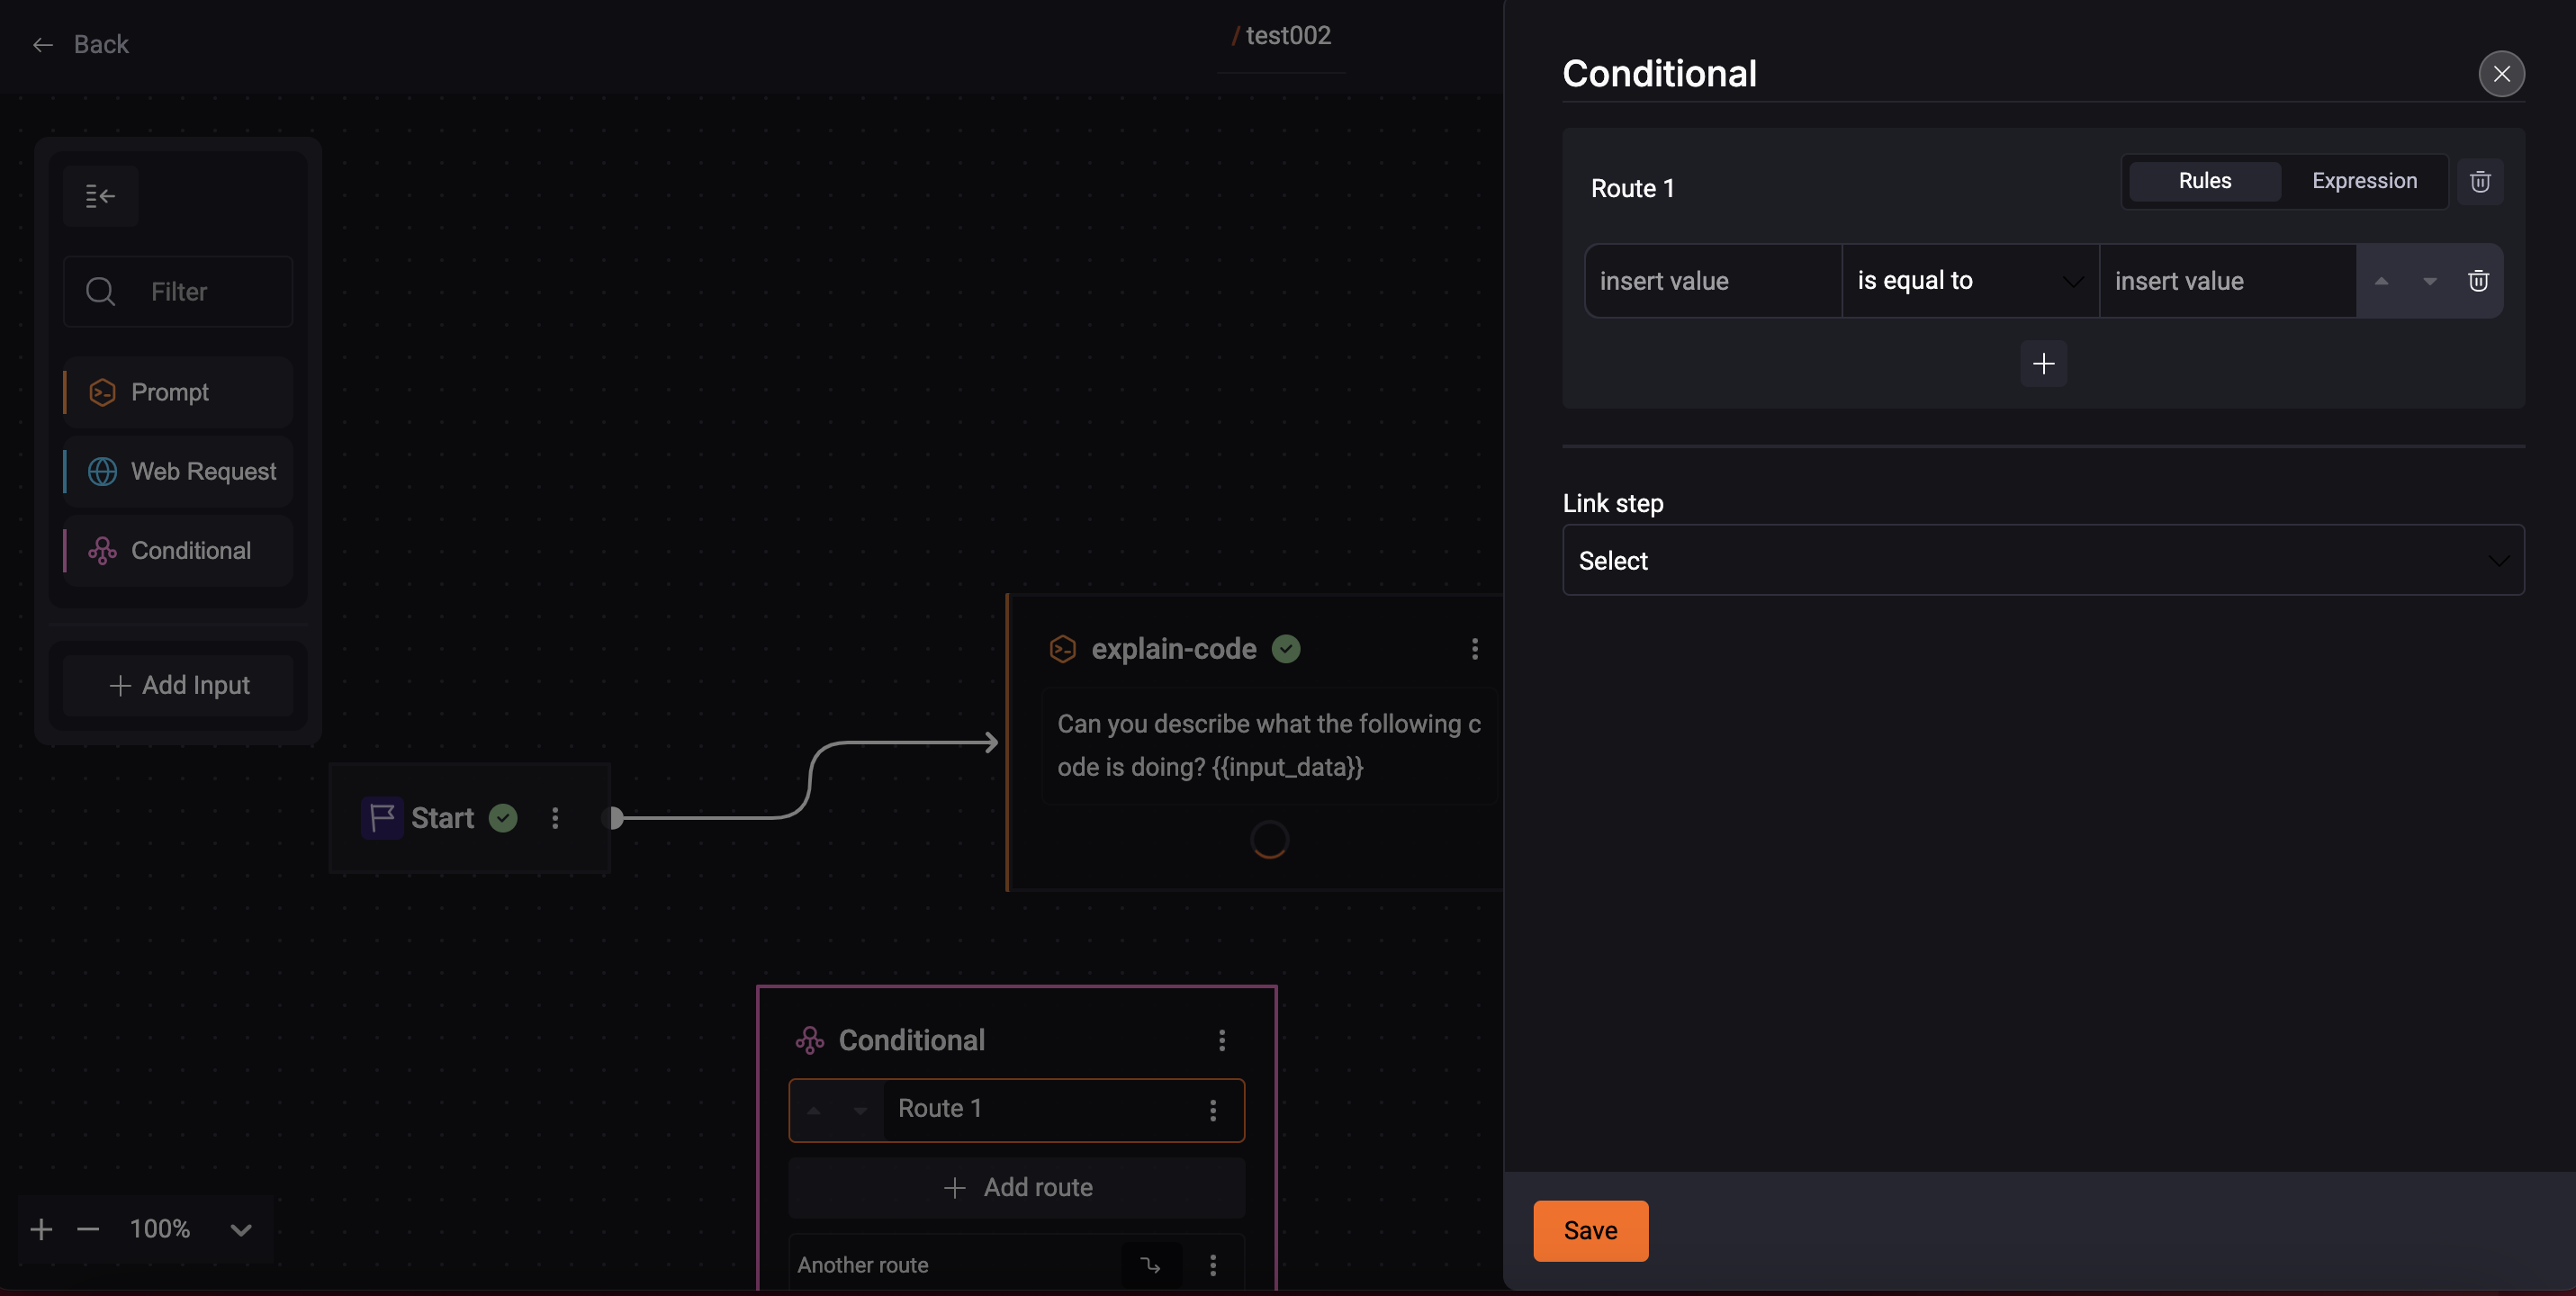Open explain-code node options menu
Viewport: 2576px width, 1296px height.
point(1474,649)
